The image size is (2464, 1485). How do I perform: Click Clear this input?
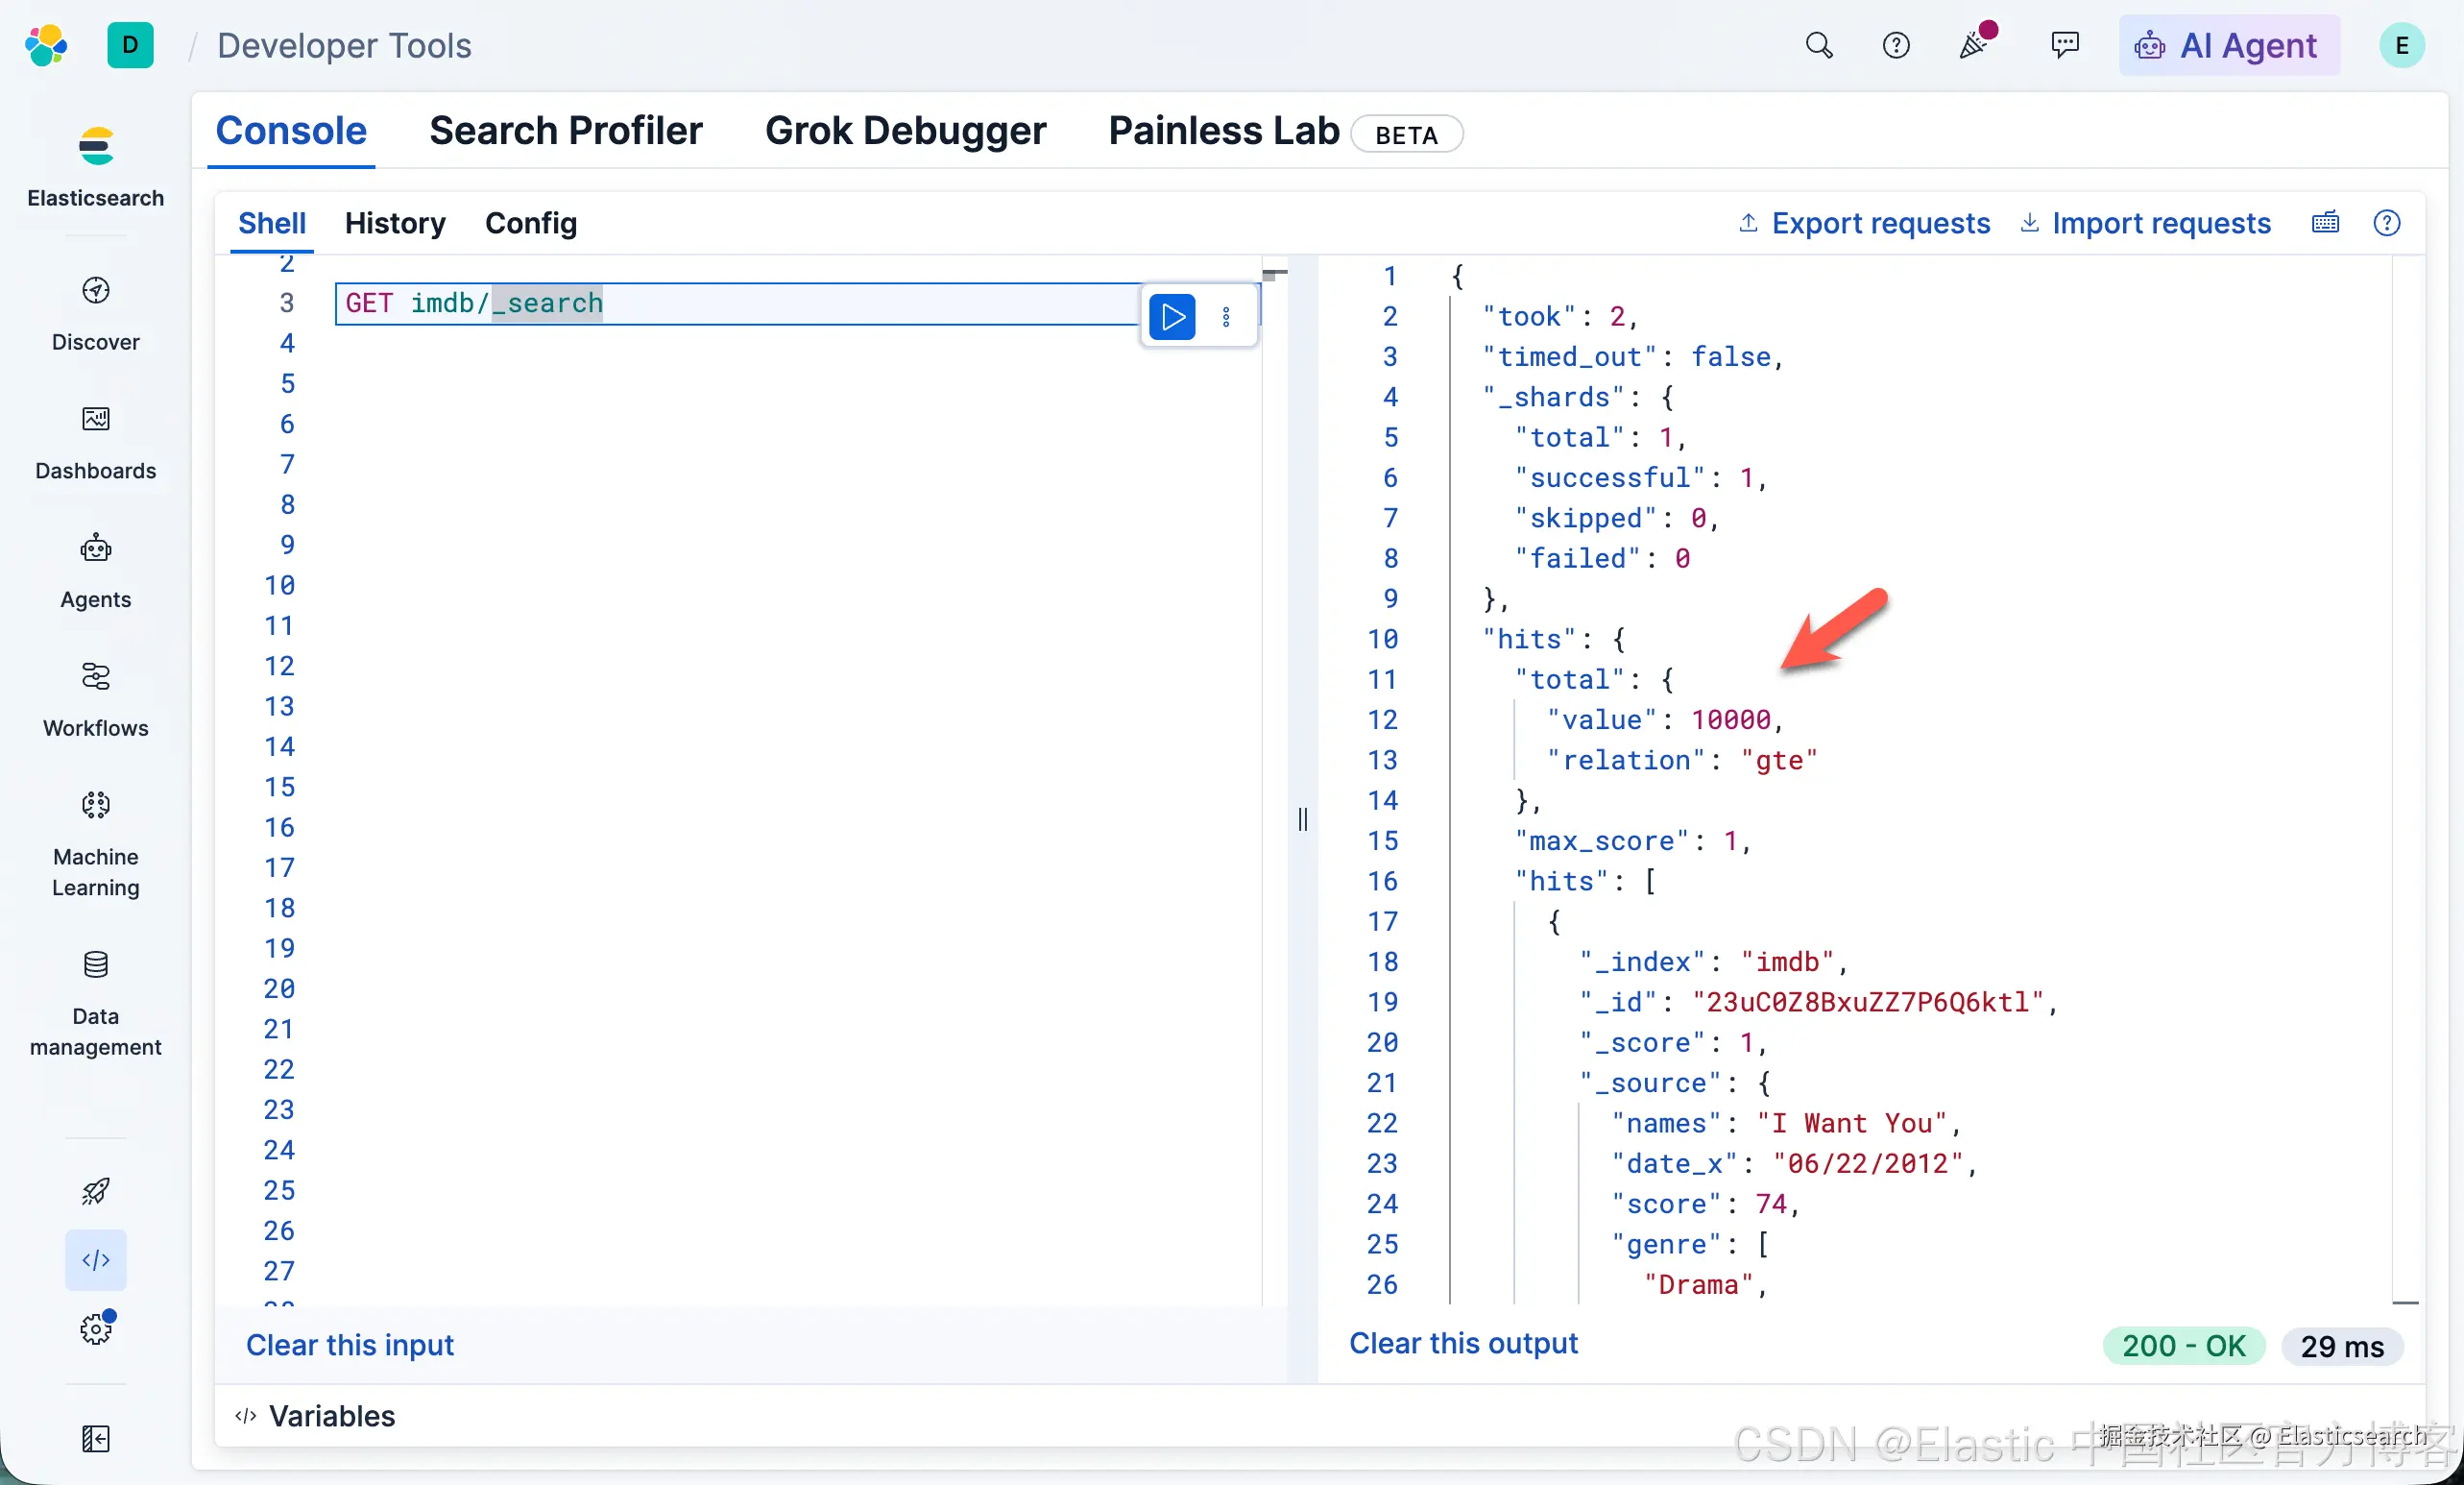point(350,1344)
